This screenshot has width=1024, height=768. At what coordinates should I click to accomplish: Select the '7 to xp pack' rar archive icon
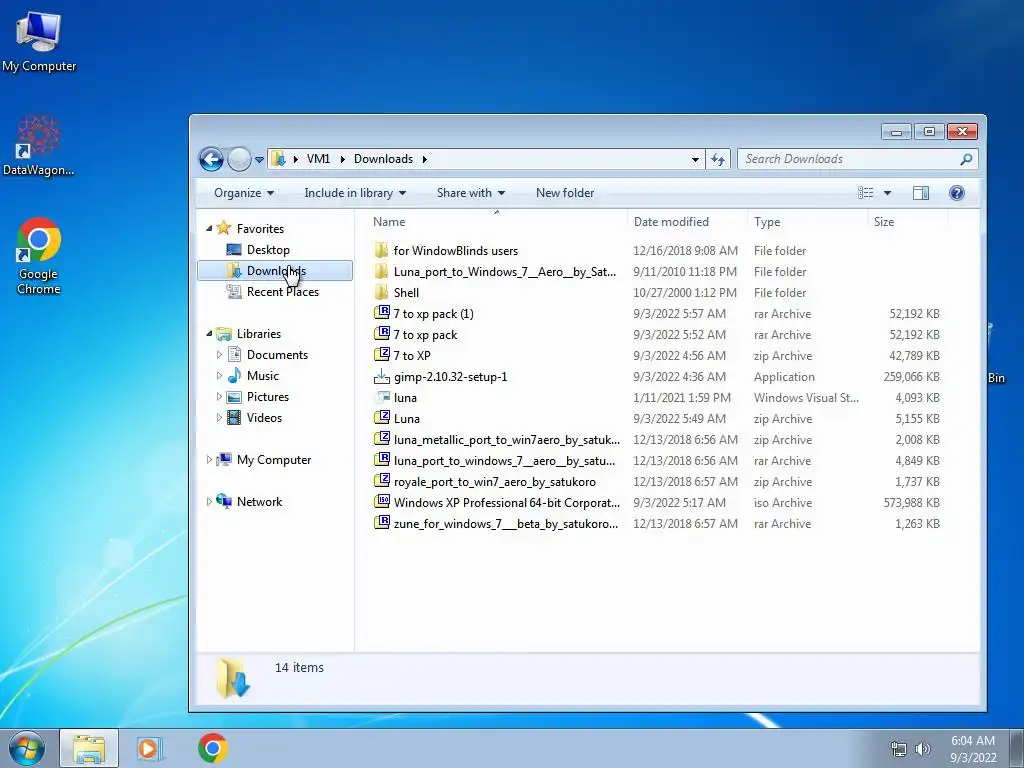click(x=381, y=334)
